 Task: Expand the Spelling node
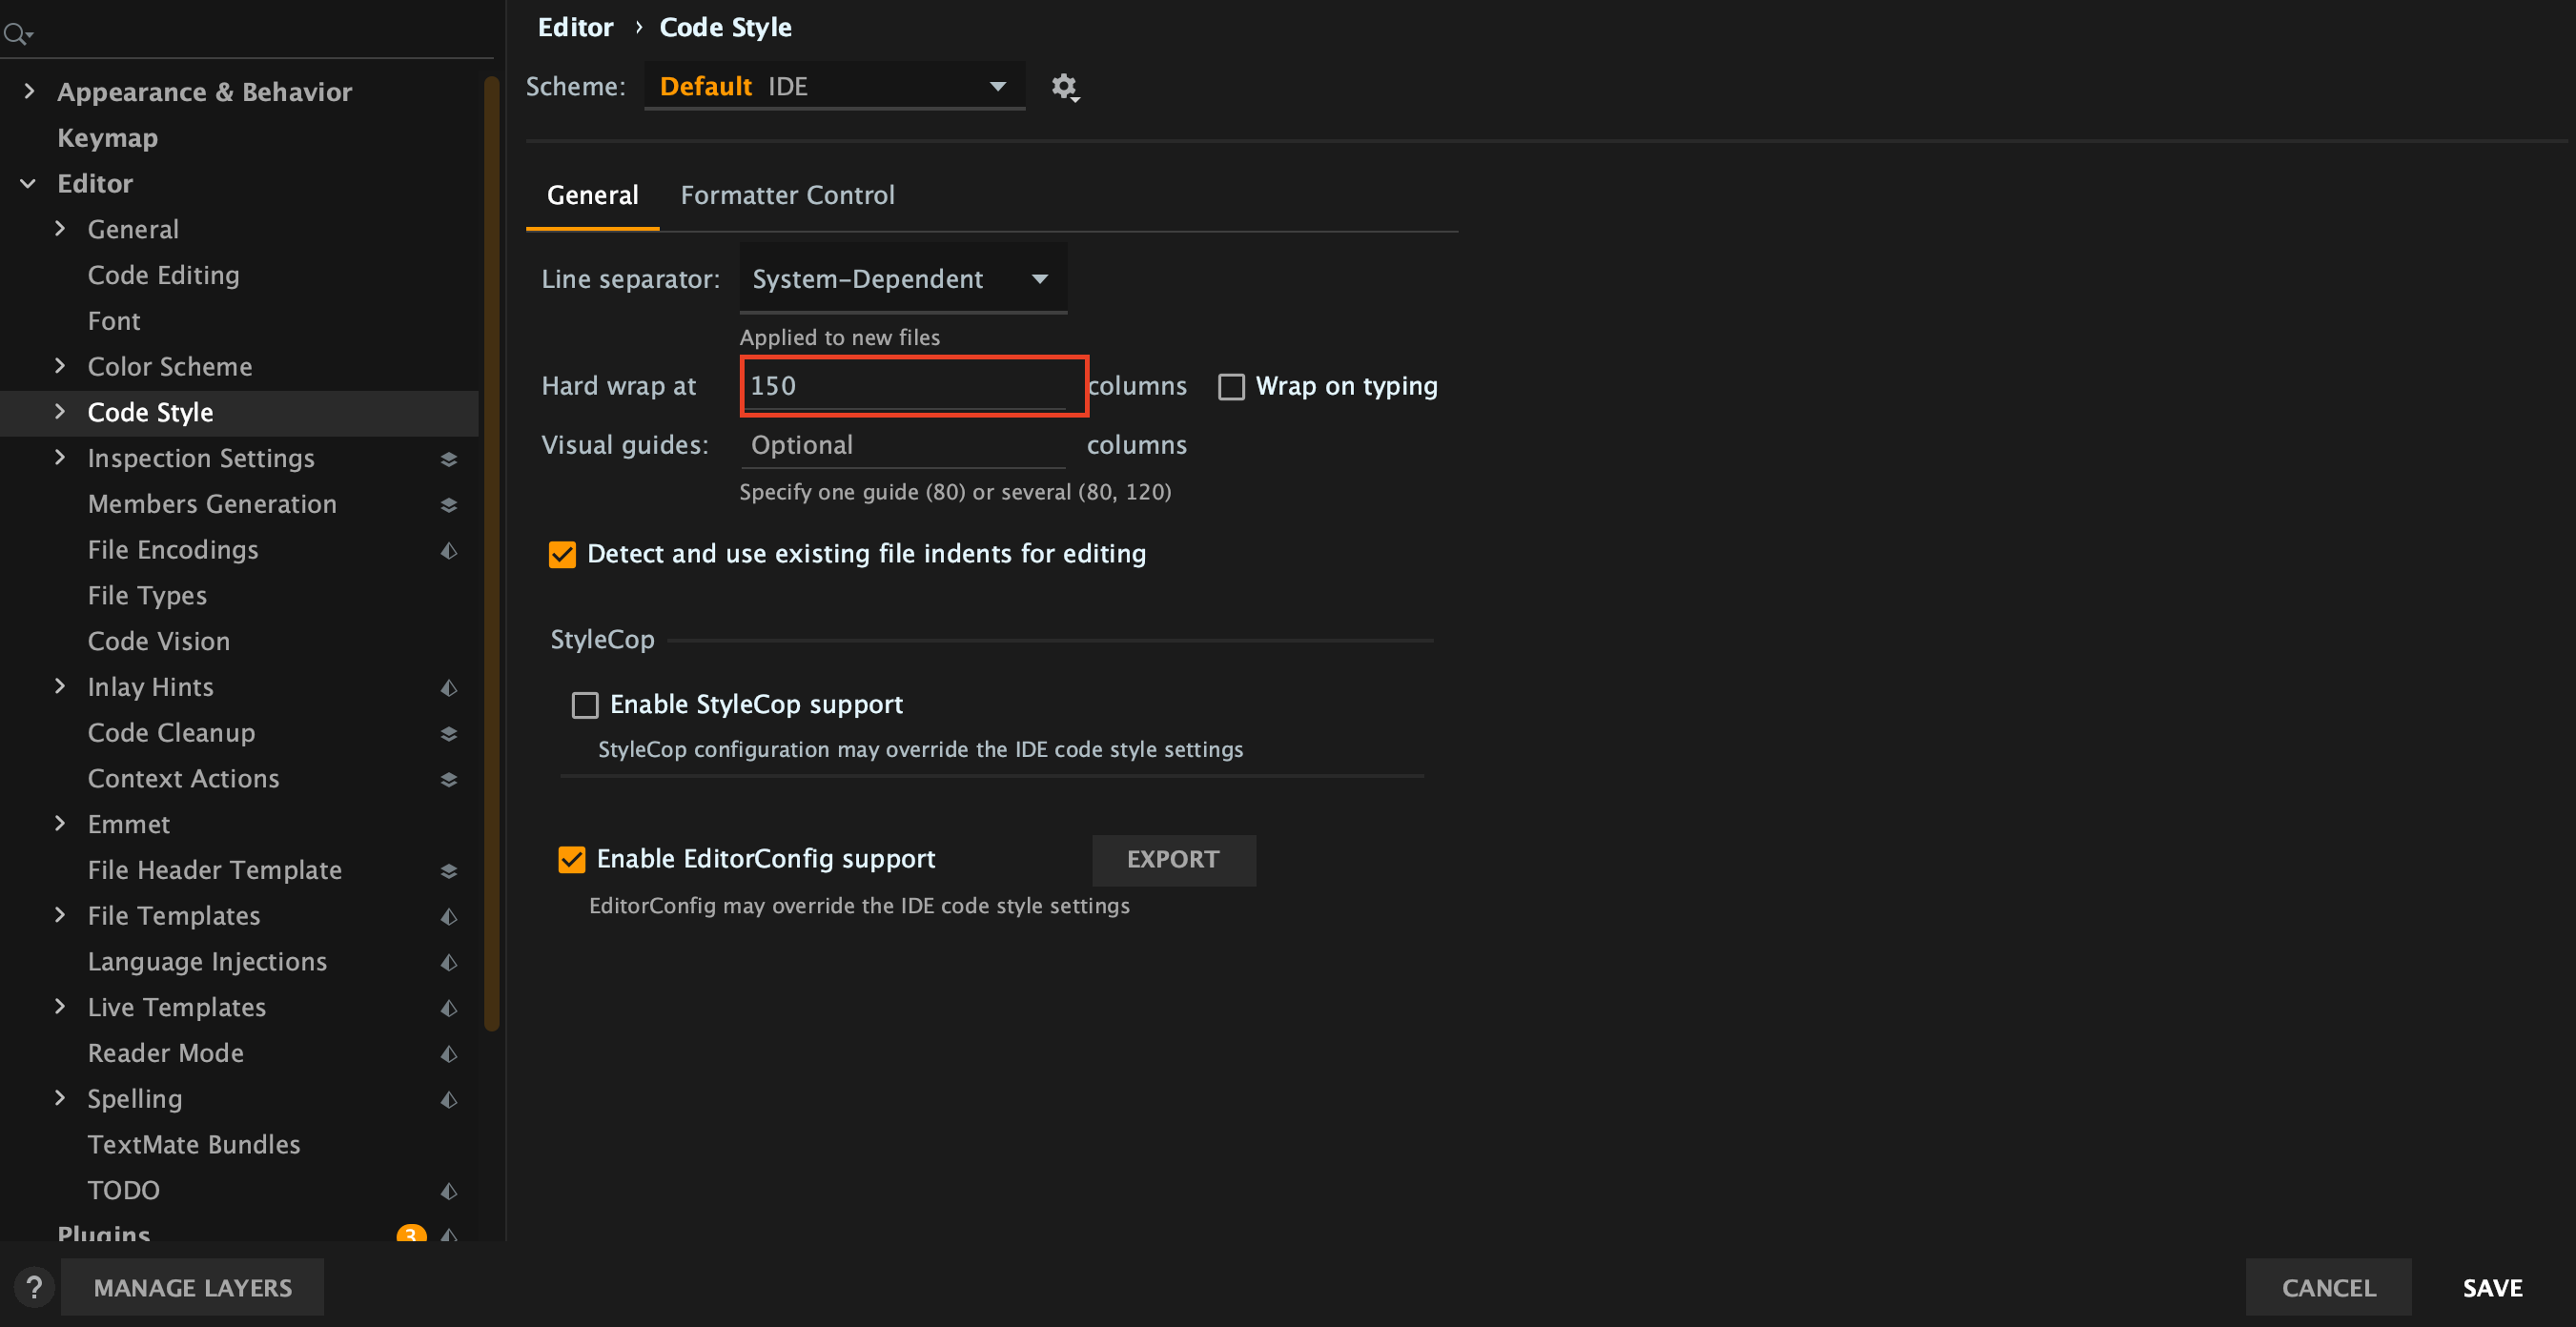[x=60, y=1098]
